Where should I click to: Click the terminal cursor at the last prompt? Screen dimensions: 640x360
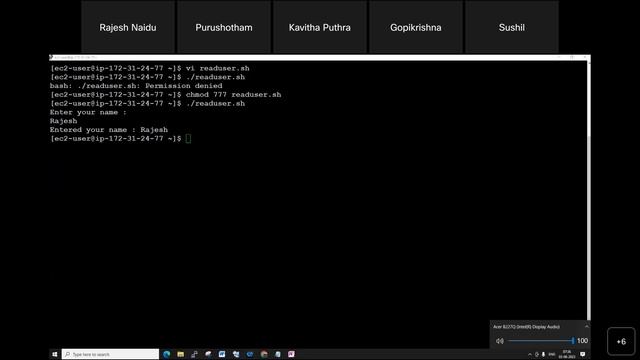188,139
